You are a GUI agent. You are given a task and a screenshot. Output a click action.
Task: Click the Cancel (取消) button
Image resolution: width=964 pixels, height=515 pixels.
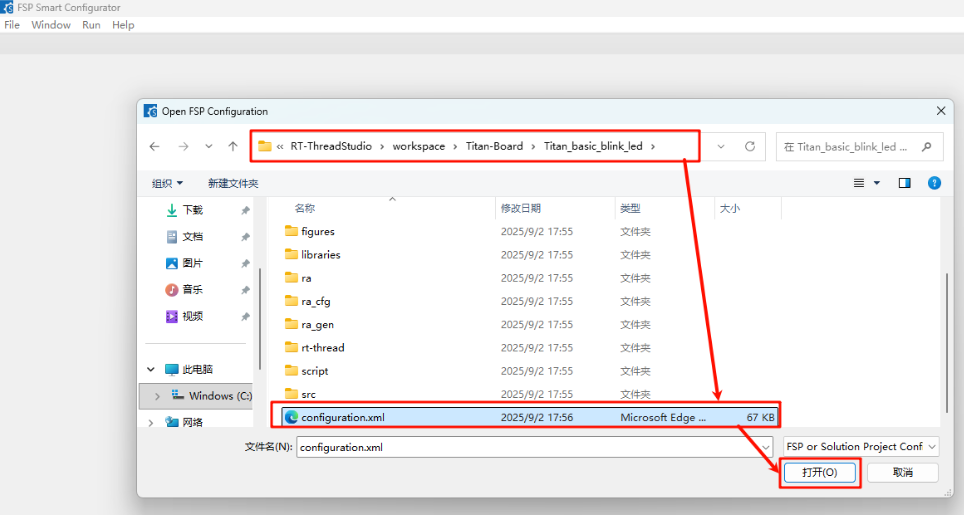[902, 472]
